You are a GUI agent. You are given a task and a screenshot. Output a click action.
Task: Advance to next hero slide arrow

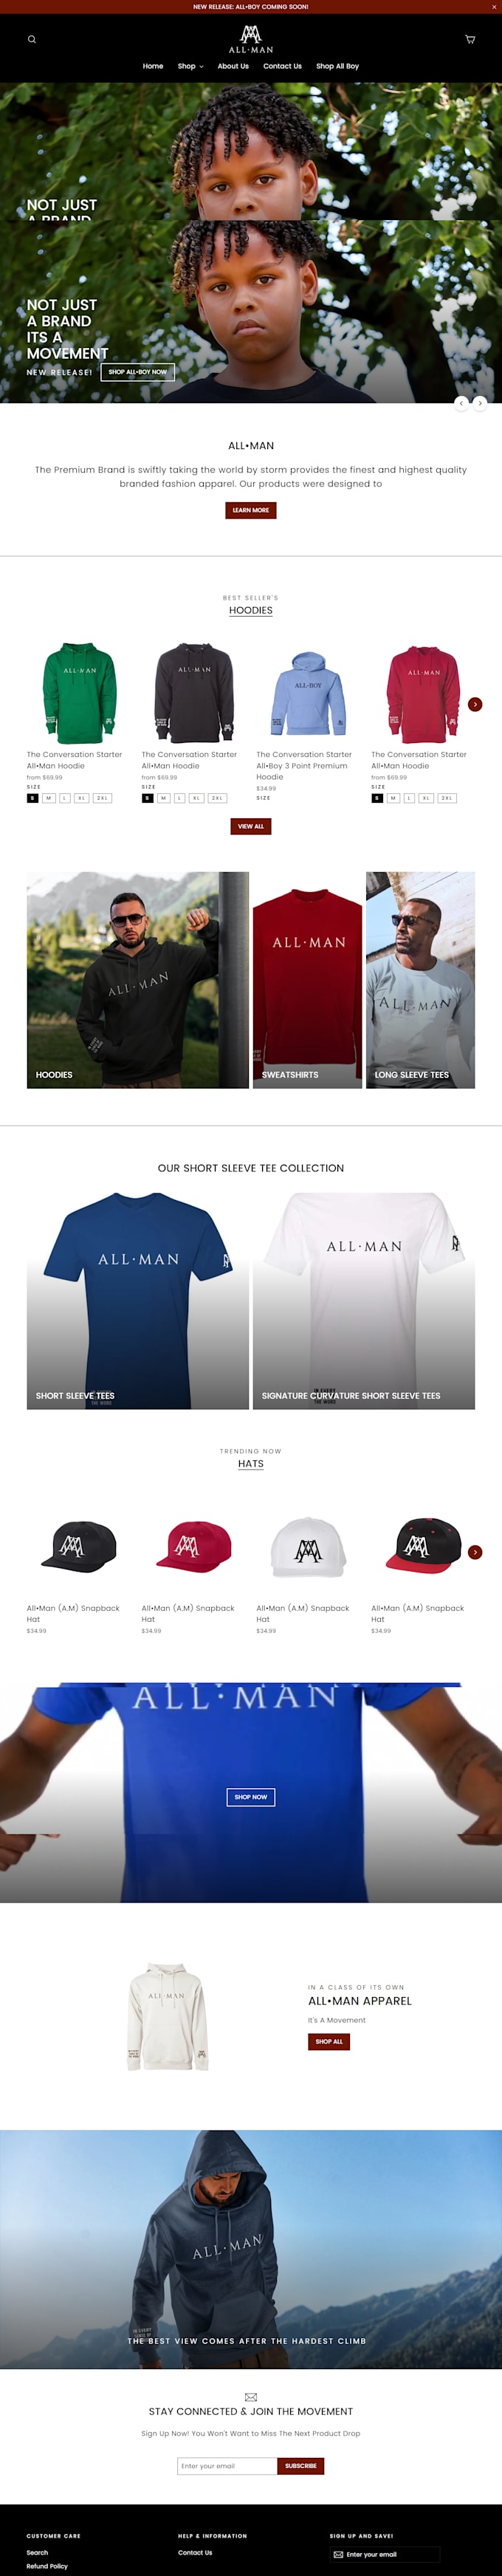click(x=480, y=403)
